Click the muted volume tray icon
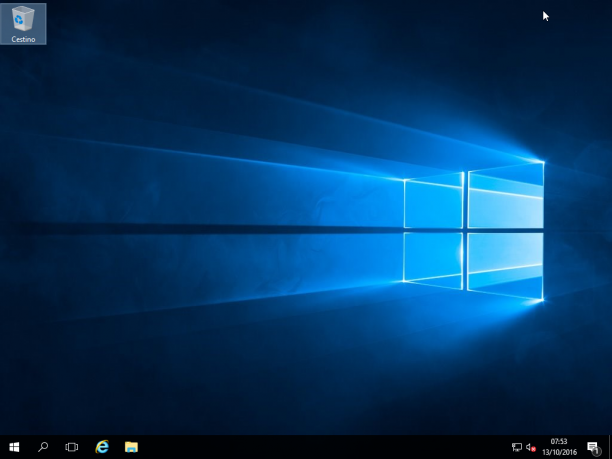The image size is (612, 459). [530, 447]
